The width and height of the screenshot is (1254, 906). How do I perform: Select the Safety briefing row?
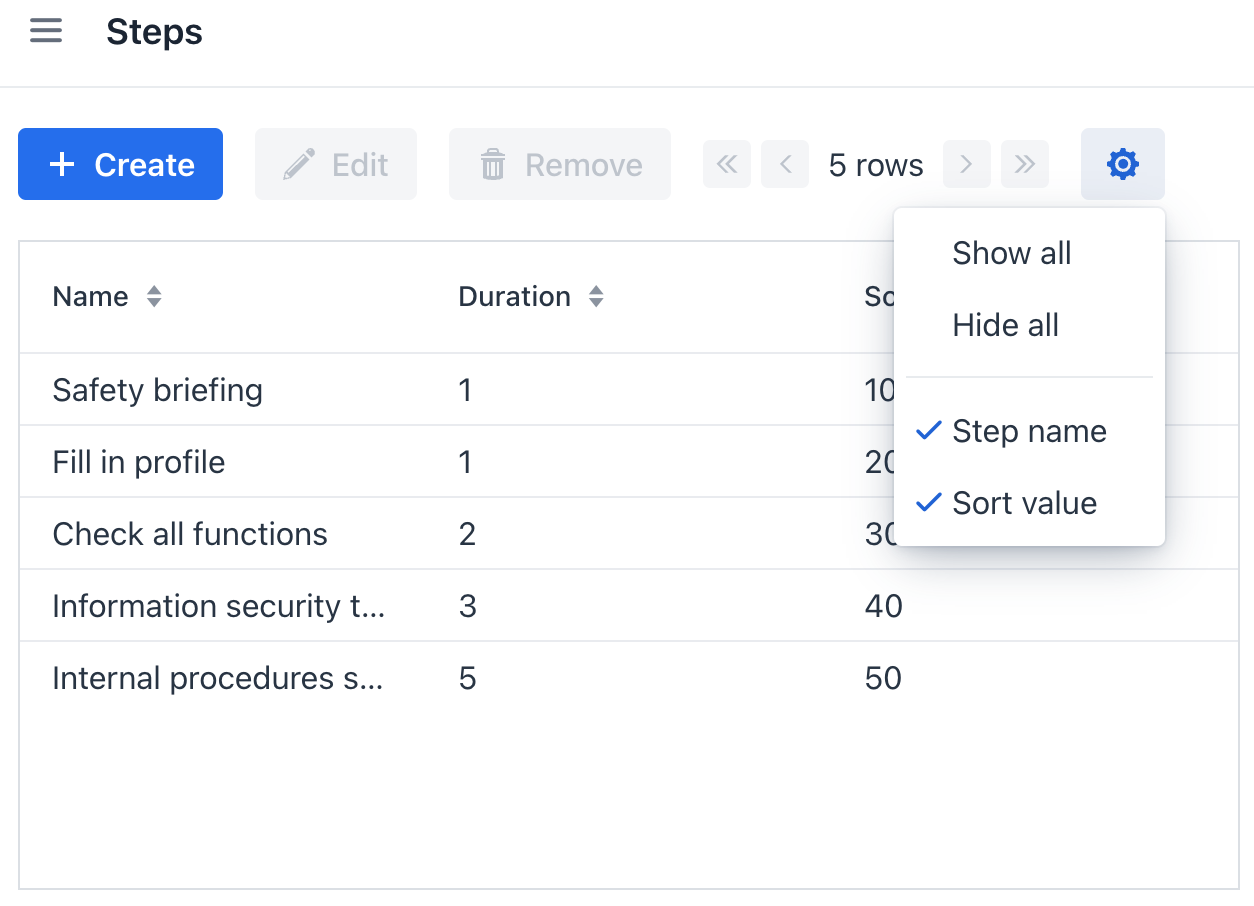(x=157, y=390)
